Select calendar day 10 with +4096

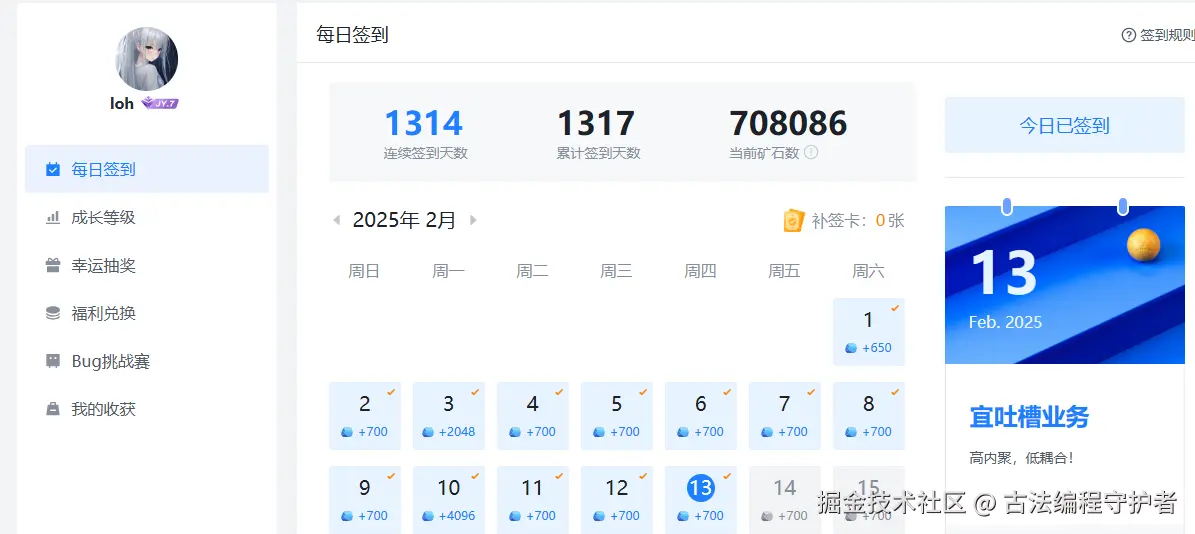tap(449, 500)
